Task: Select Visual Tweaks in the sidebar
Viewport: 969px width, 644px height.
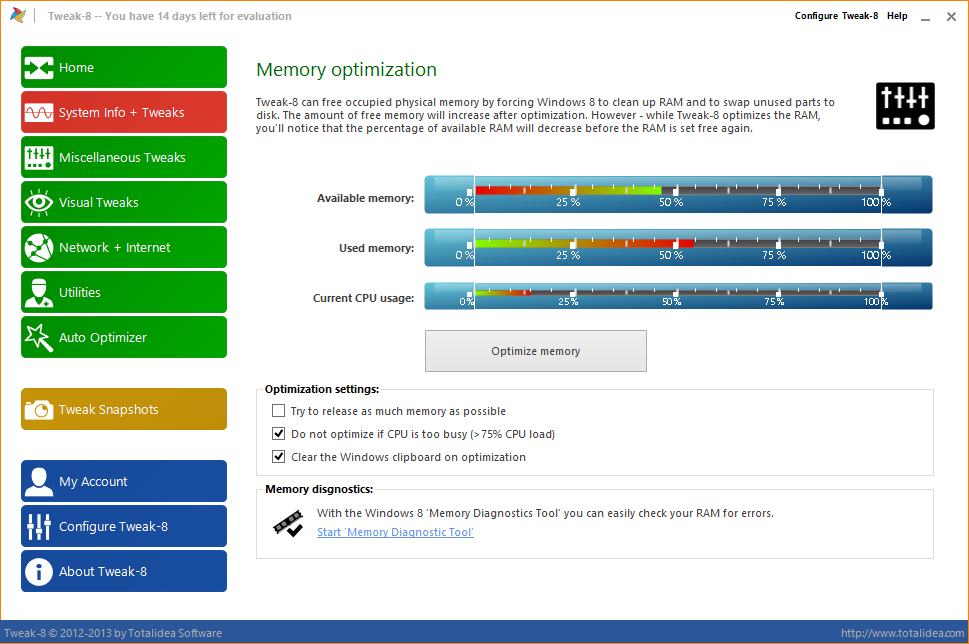Action: tap(124, 203)
